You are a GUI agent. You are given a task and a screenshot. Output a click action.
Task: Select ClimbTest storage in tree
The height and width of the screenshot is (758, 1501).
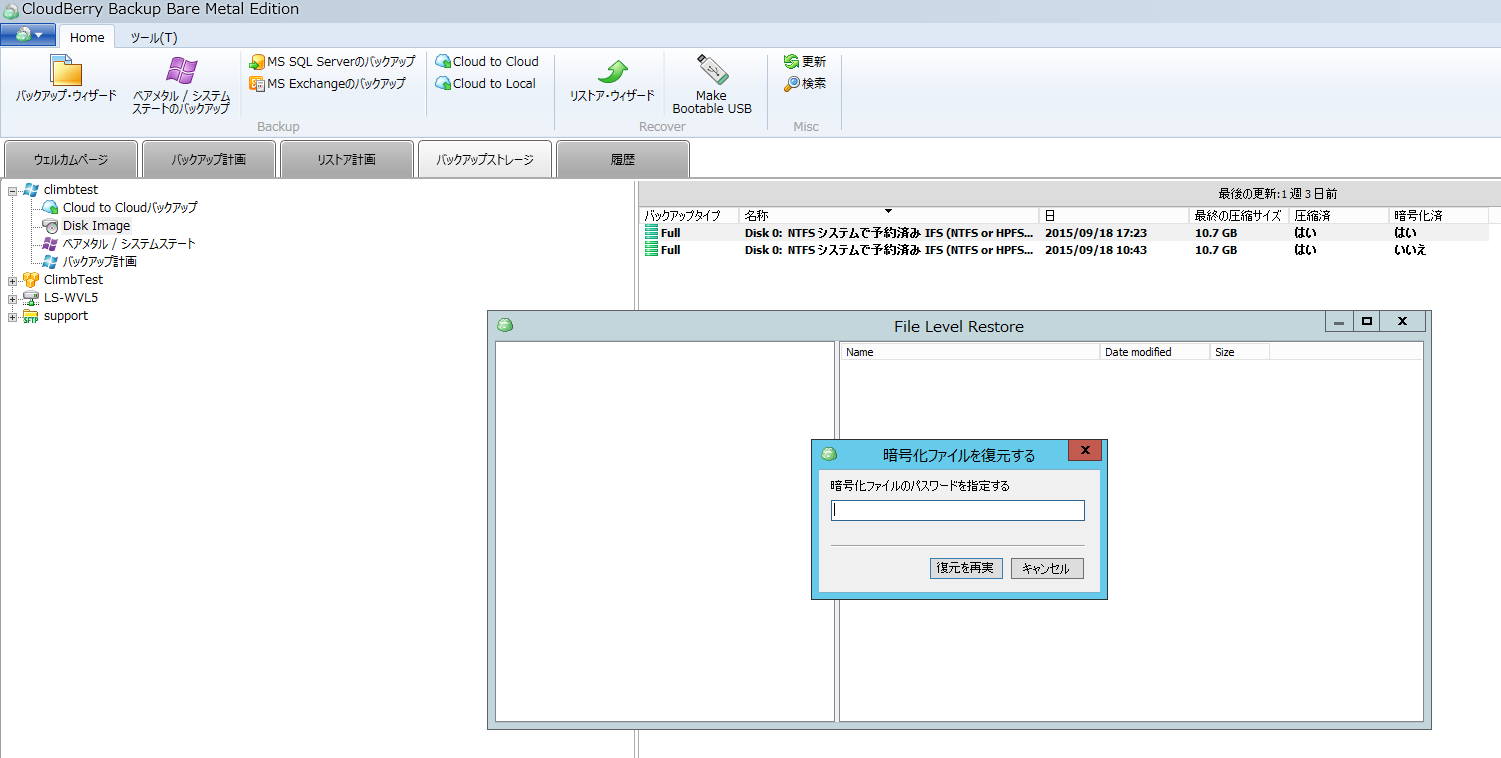[73, 279]
